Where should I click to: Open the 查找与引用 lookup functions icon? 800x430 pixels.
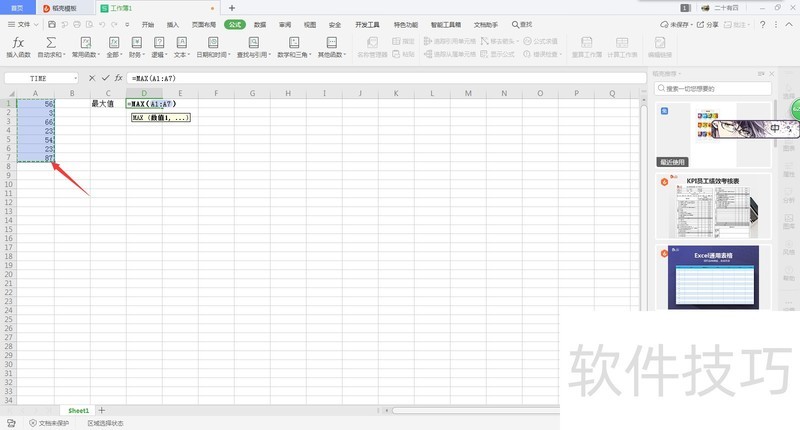click(254, 42)
